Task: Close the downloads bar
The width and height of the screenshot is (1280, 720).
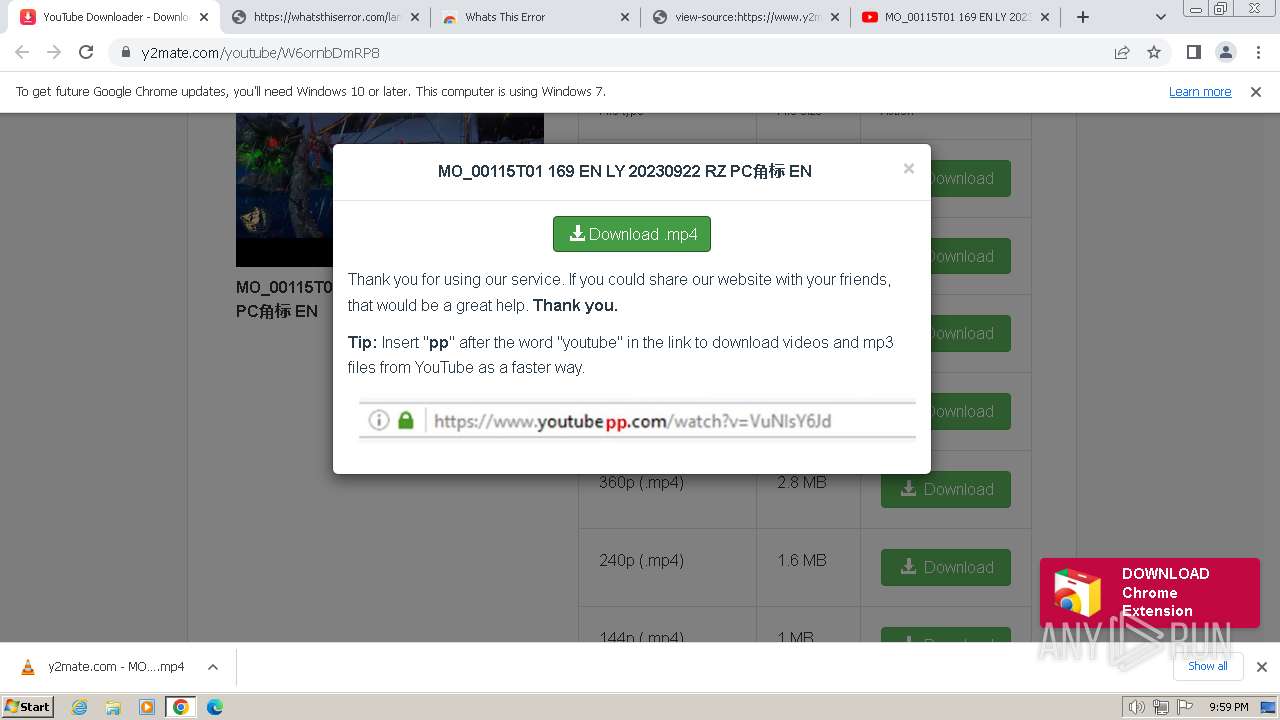Action: (1261, 667)
